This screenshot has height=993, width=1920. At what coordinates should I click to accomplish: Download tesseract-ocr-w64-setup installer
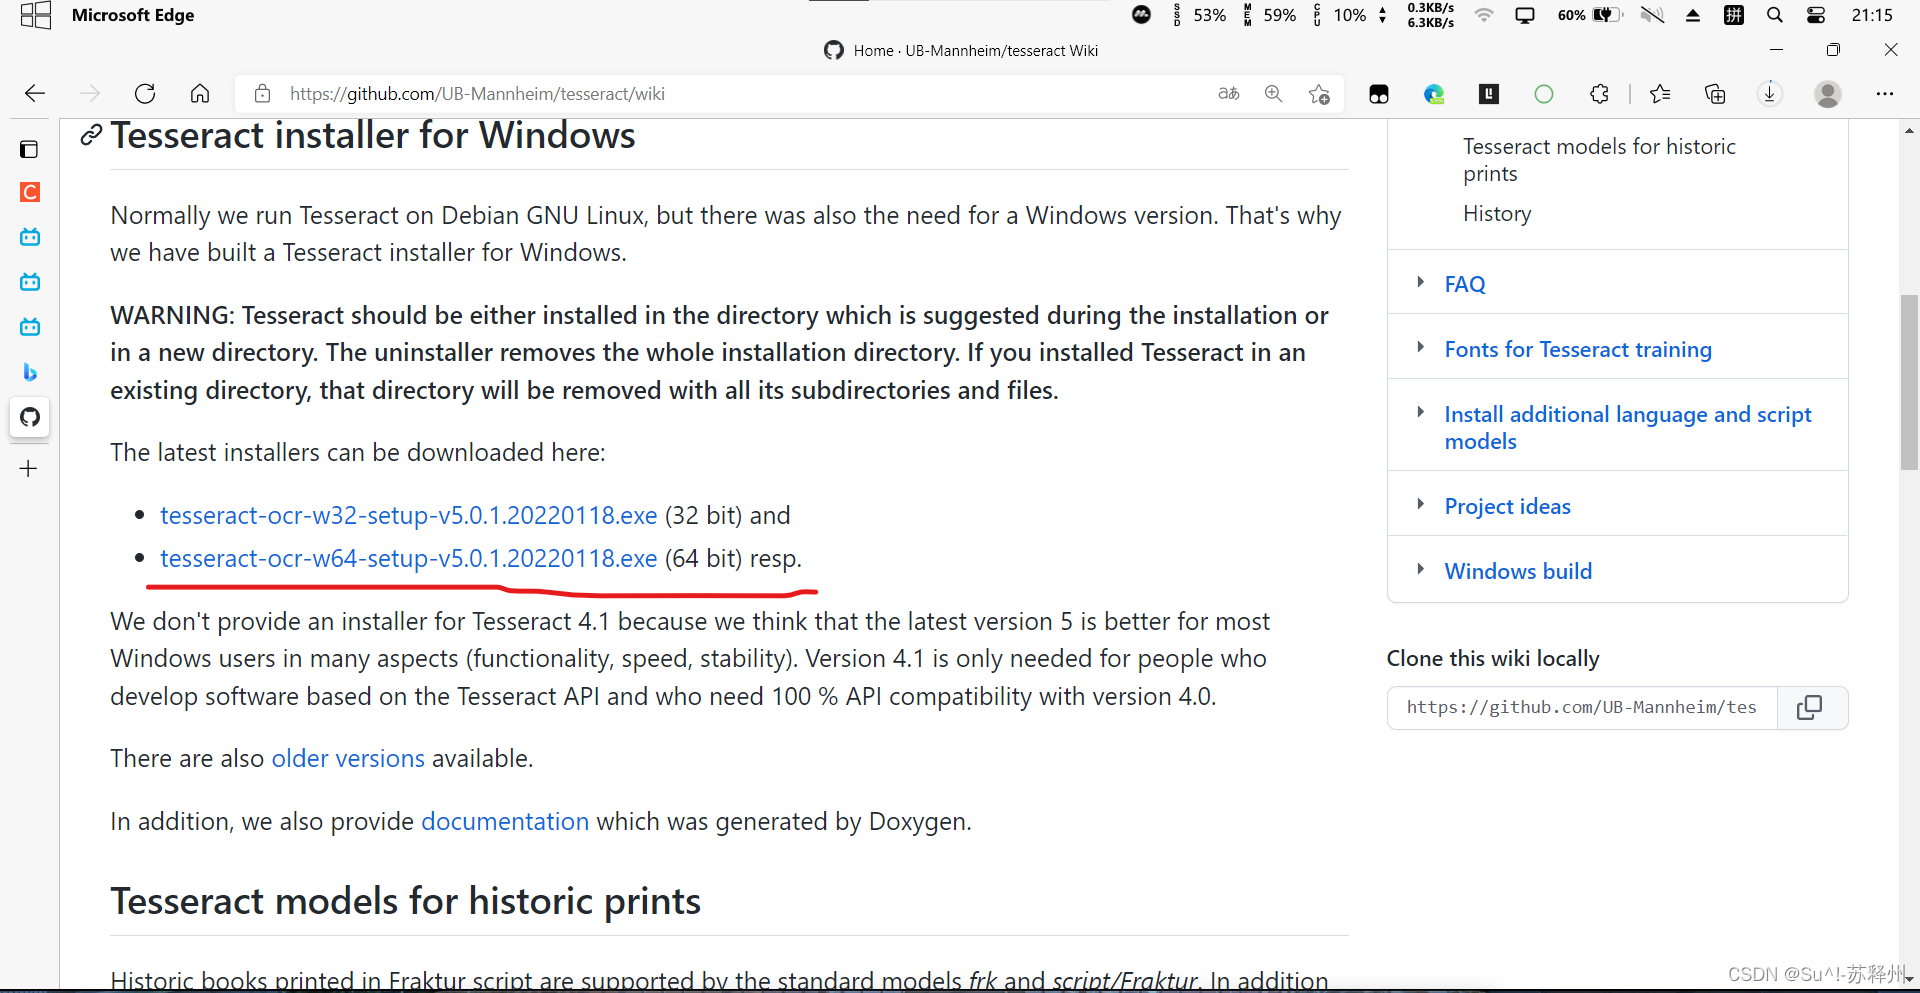(x=408, y=558)
